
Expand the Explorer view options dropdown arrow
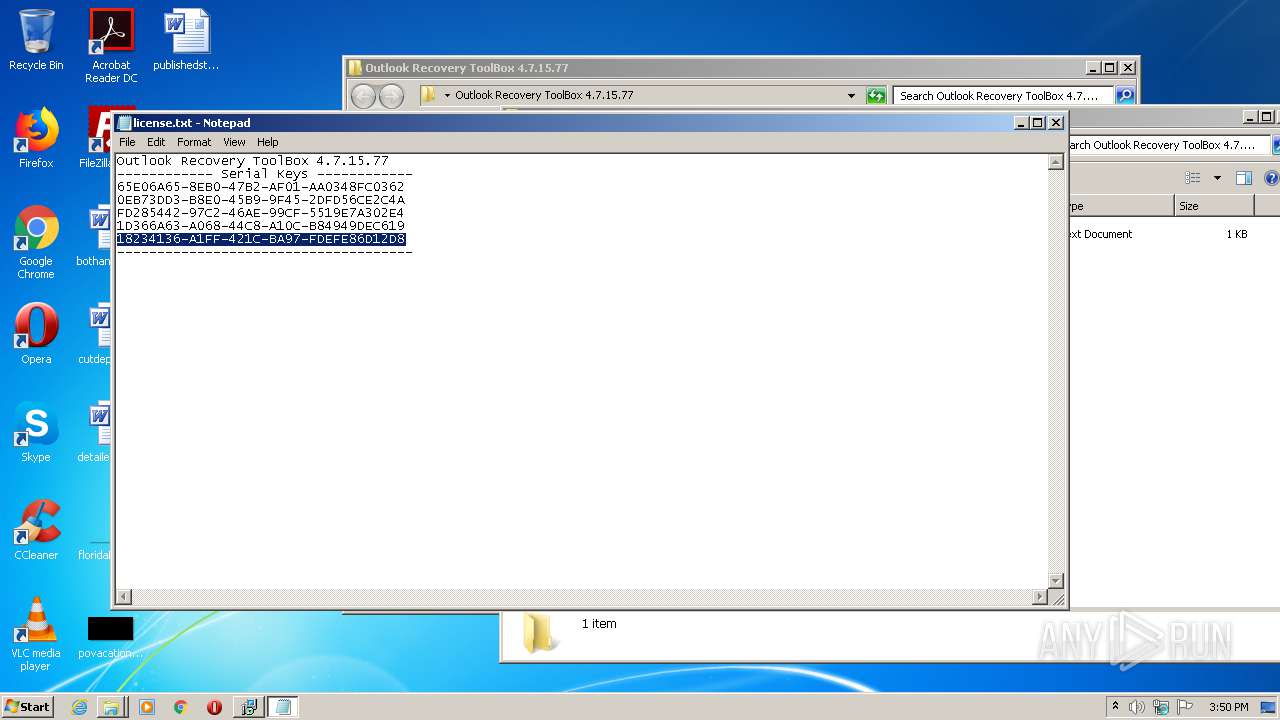point(1217,178)
